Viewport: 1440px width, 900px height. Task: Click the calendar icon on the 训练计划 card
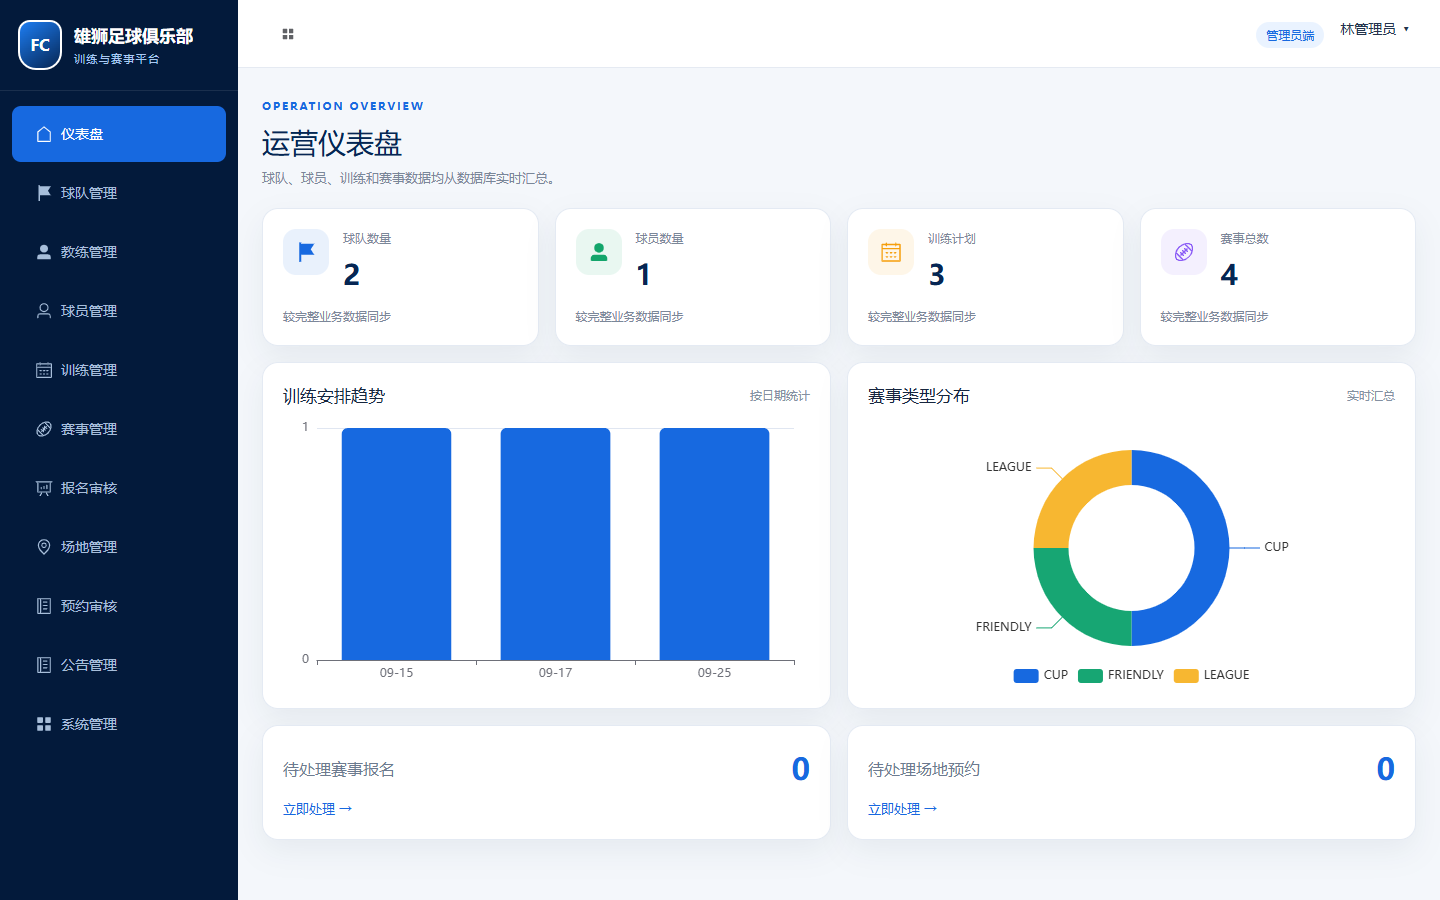891,252
